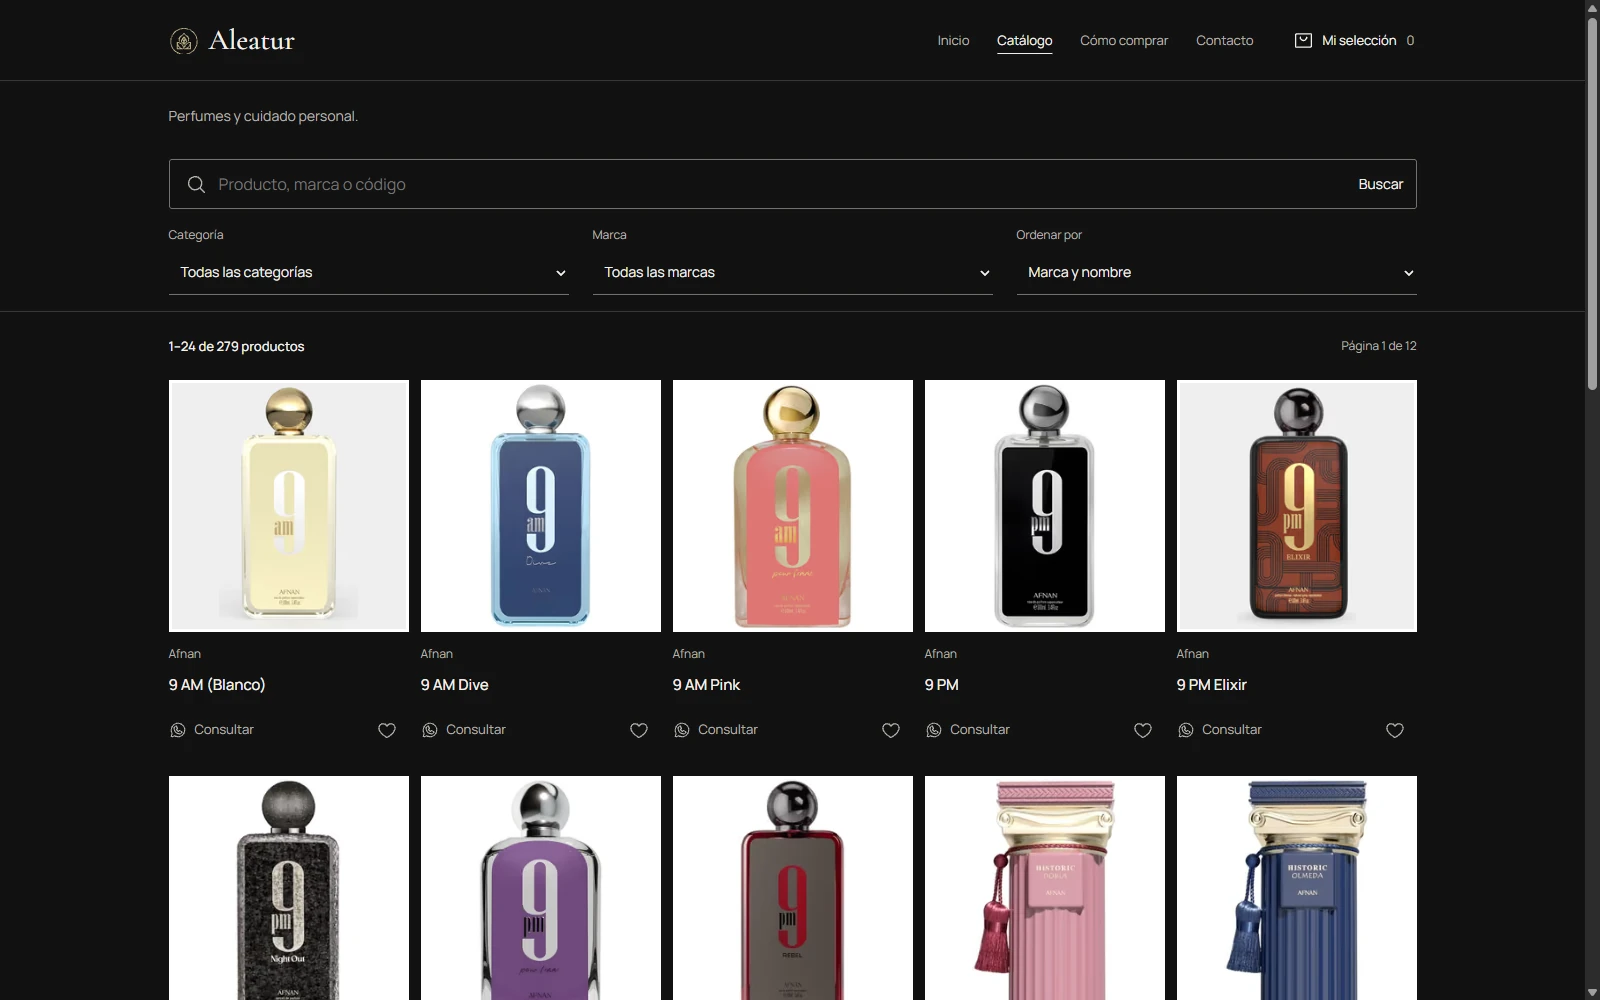Open the Categoría dropdown

pyautogui.click(x=369, y=273)
